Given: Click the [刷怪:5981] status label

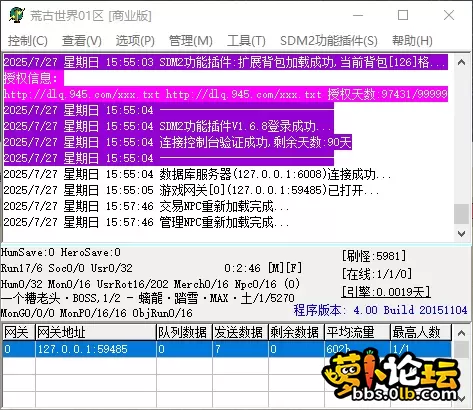Looking at the screenshot, I should (x=374, y=256).
